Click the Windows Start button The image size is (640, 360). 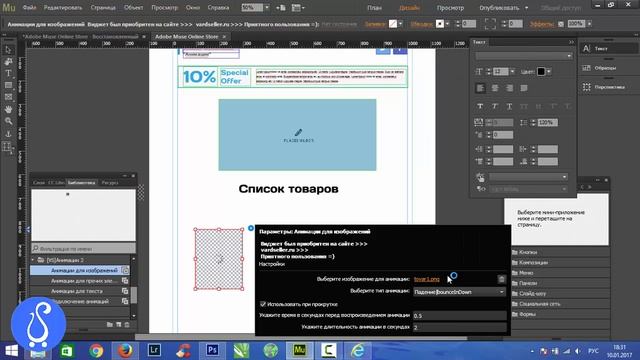click(11, 351)
